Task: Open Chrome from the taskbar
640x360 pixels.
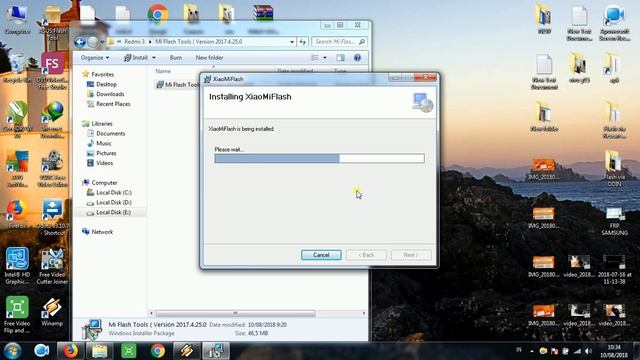Action: point(158,351)
